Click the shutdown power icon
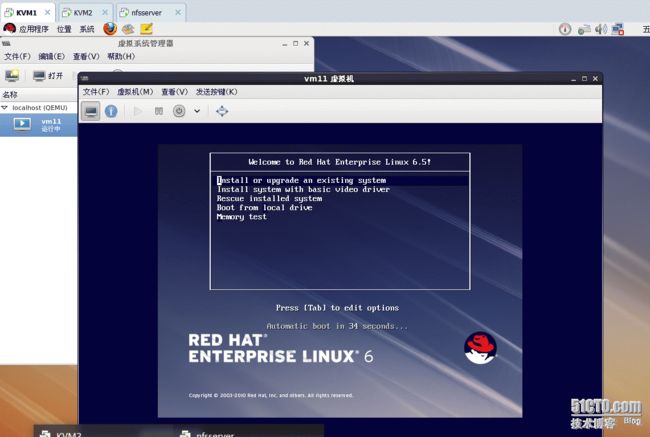The height and width of the screenshot is (437, 650). [179, 111]
